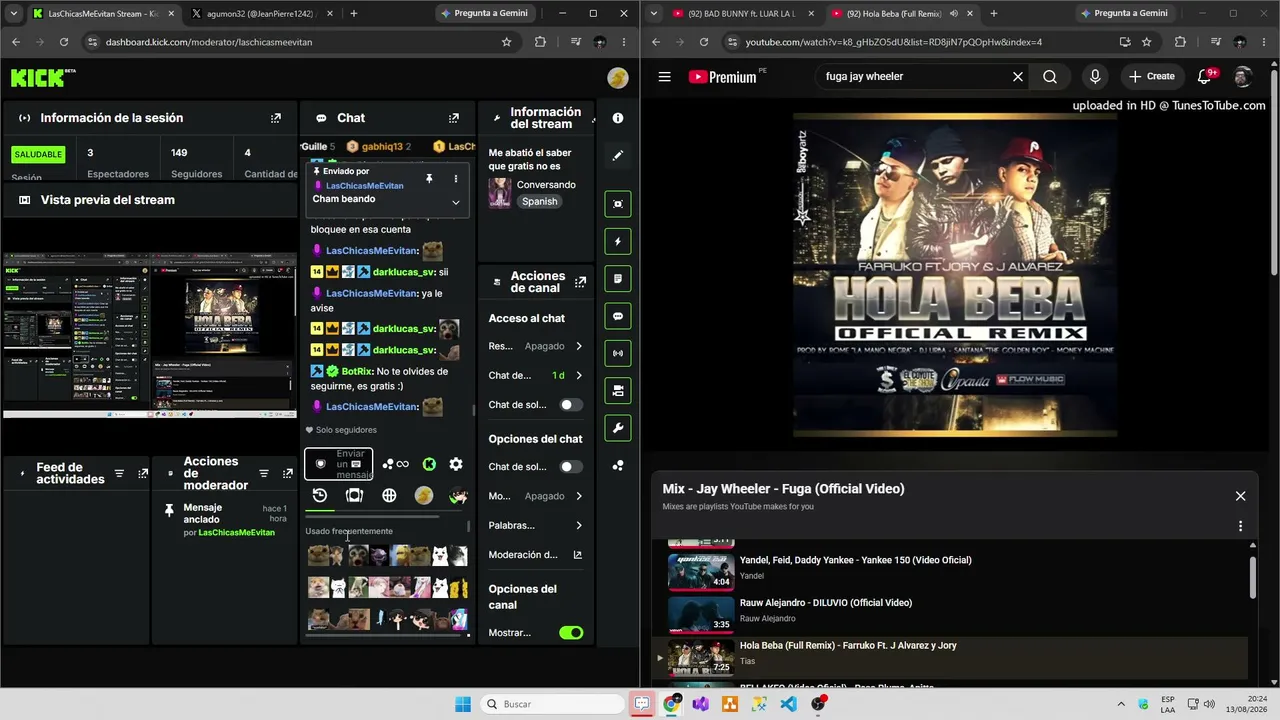Screen dimensions: 1280x720
Task: Open filter options for Feed de actividades
Action: [x=120, y=474]
